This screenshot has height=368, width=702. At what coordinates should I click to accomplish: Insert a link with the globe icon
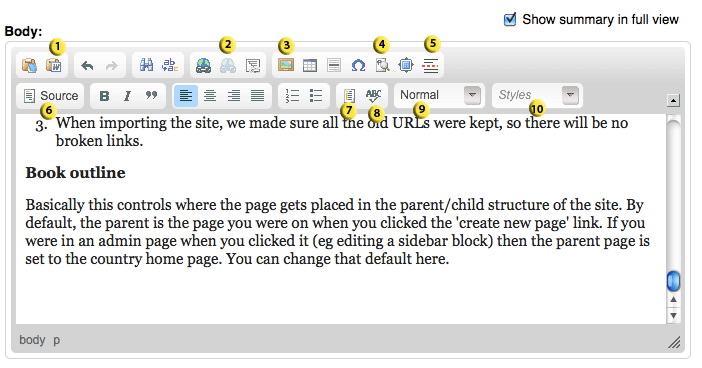(204, 66)
